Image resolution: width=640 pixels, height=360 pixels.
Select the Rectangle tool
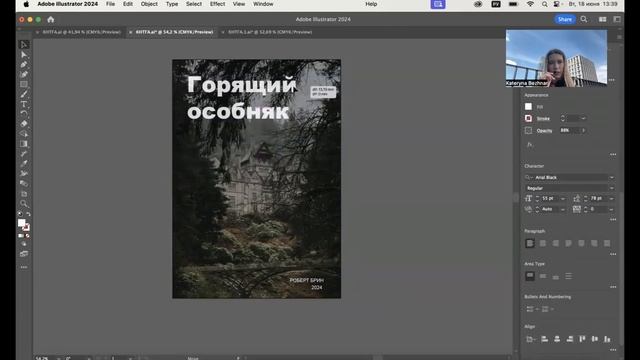tap(24, 84)
